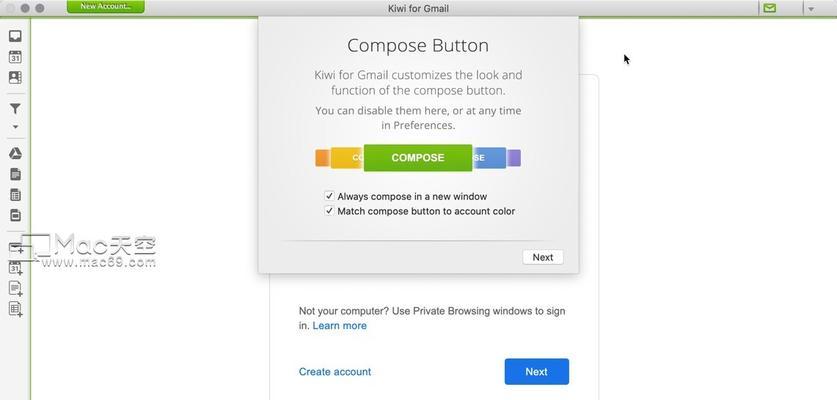Open the Contacts icon in sidebar

(15, 77)
